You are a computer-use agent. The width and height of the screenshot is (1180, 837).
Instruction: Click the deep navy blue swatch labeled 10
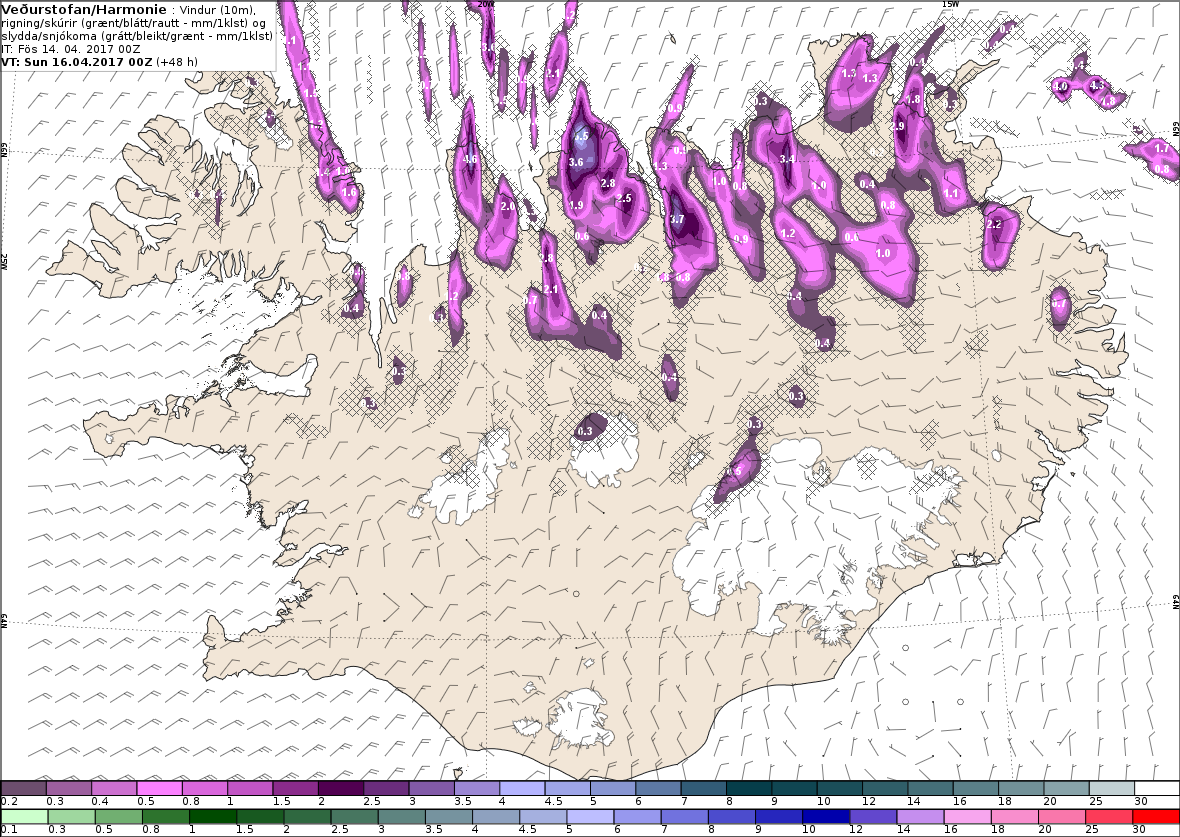[x=826, y=817]
